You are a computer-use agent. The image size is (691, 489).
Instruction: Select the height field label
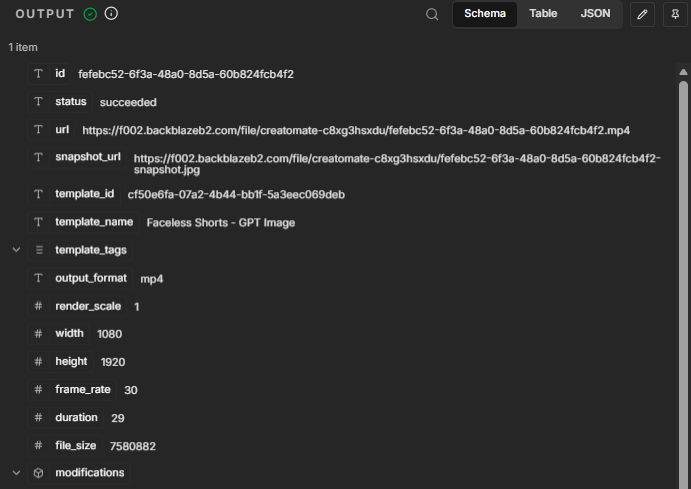pos(71,362)
